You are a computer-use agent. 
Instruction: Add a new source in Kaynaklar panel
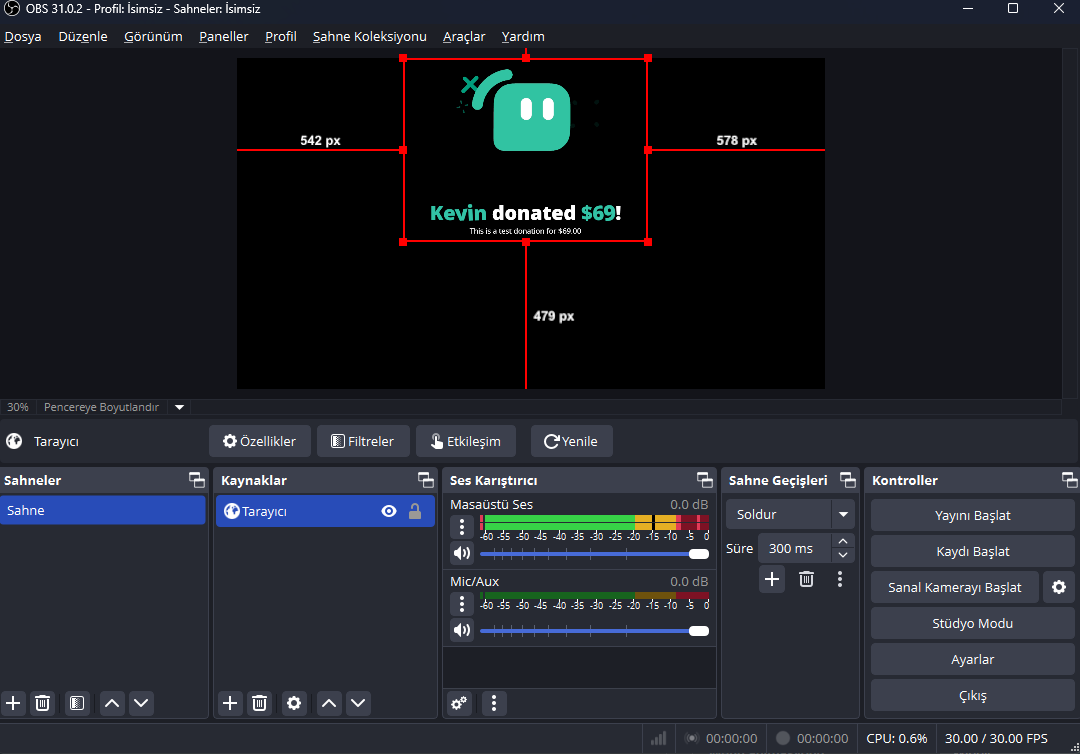[x=230, y=703]
